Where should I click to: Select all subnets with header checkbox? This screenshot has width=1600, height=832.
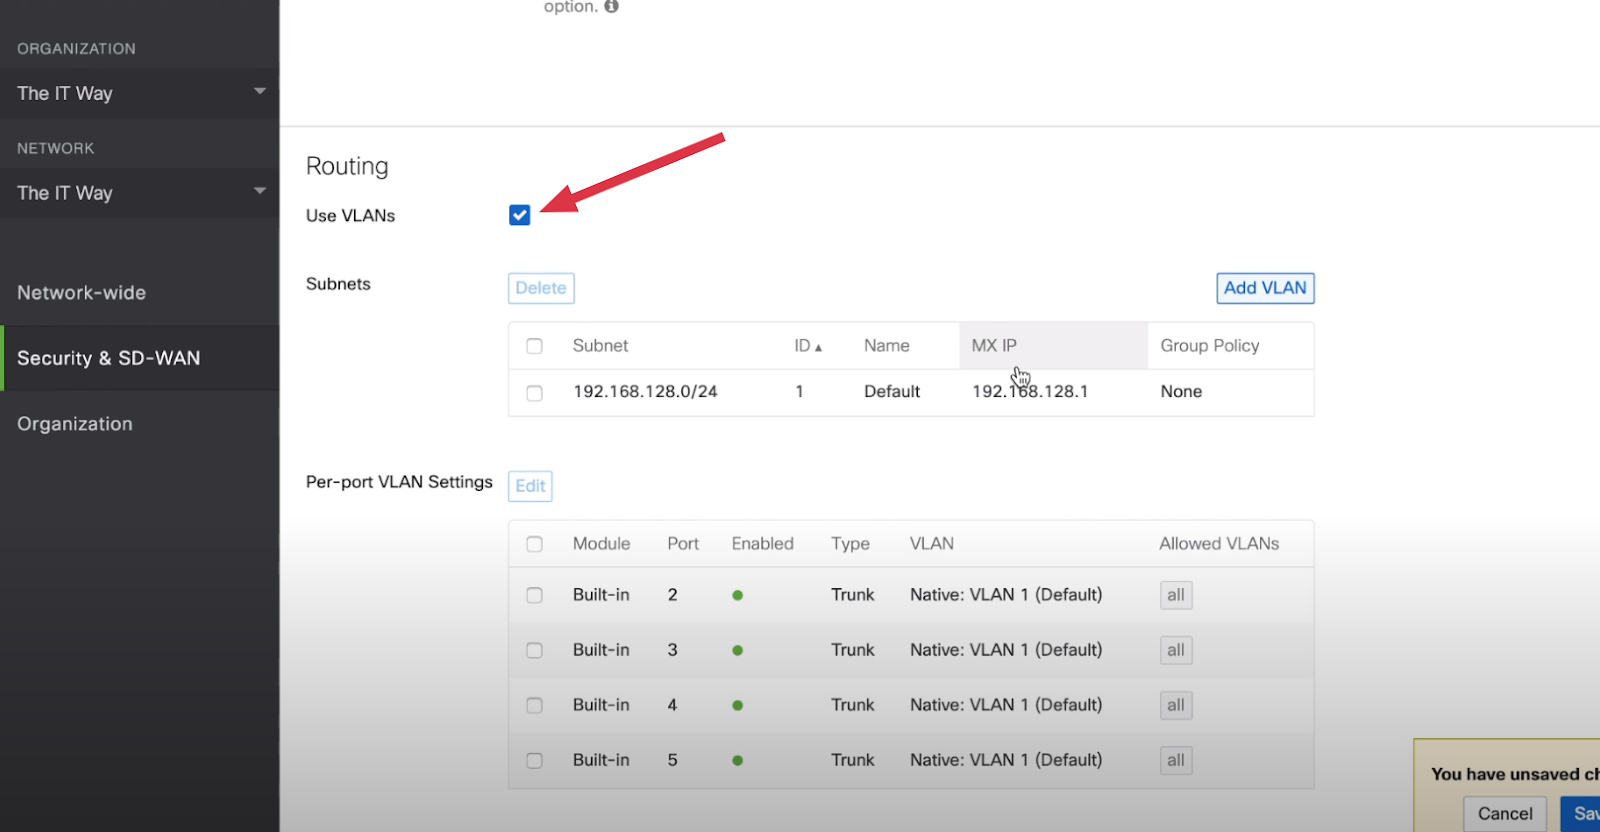tap(534, 346)
